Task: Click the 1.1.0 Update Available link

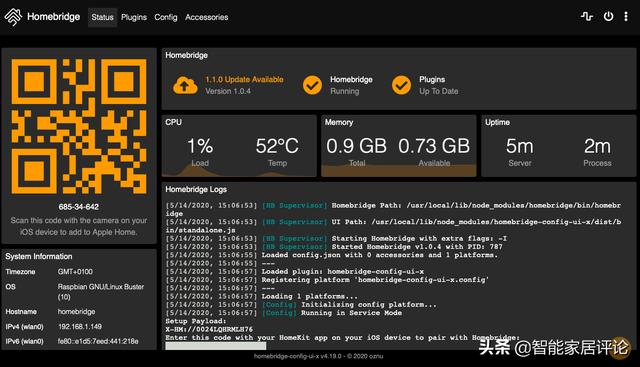Action: 244,80
